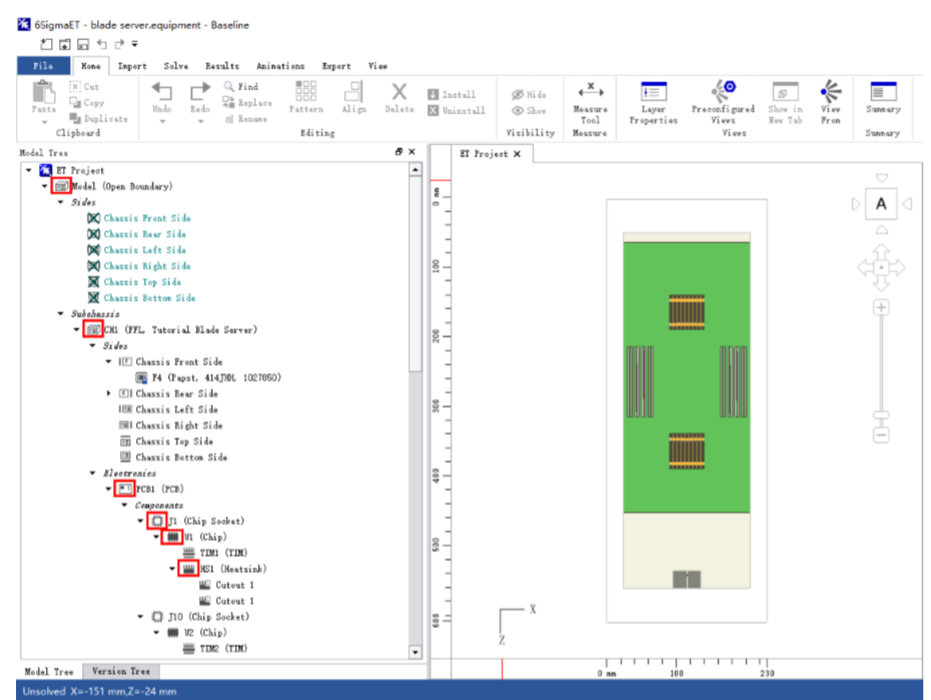Screen dimensions: 931x700
Task: Switch to the Solve ribbon tab
Action: coord(176,66)
